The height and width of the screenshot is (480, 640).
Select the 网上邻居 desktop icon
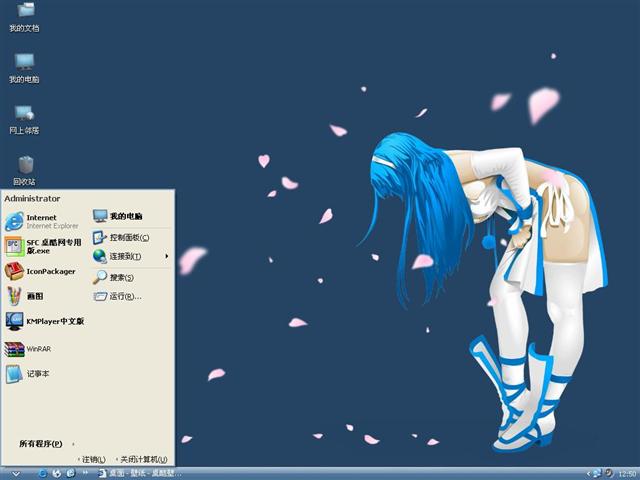25,118
